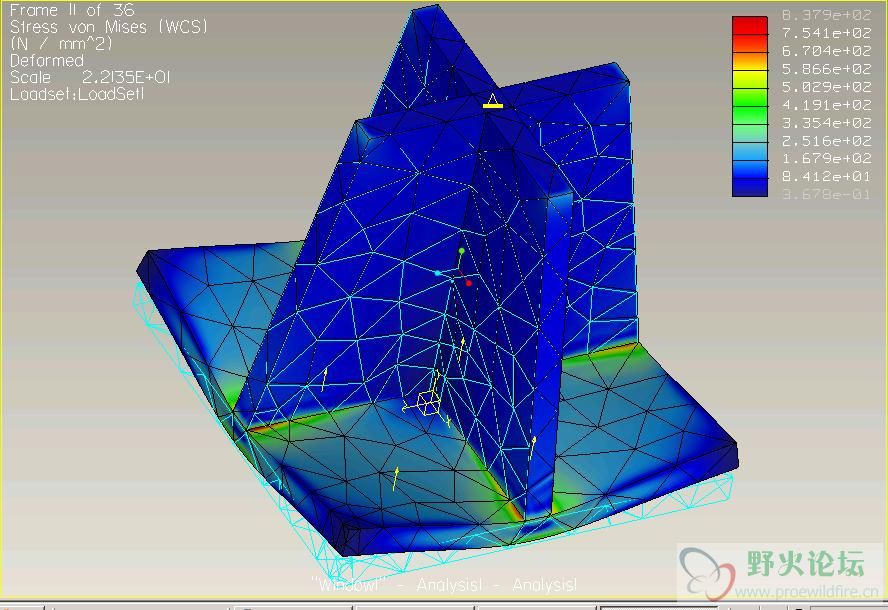Image resolution: width=888 pixels, height=610 pixels.
Task: Pick the darkest blue band of the legend
Action: [750, 187]
